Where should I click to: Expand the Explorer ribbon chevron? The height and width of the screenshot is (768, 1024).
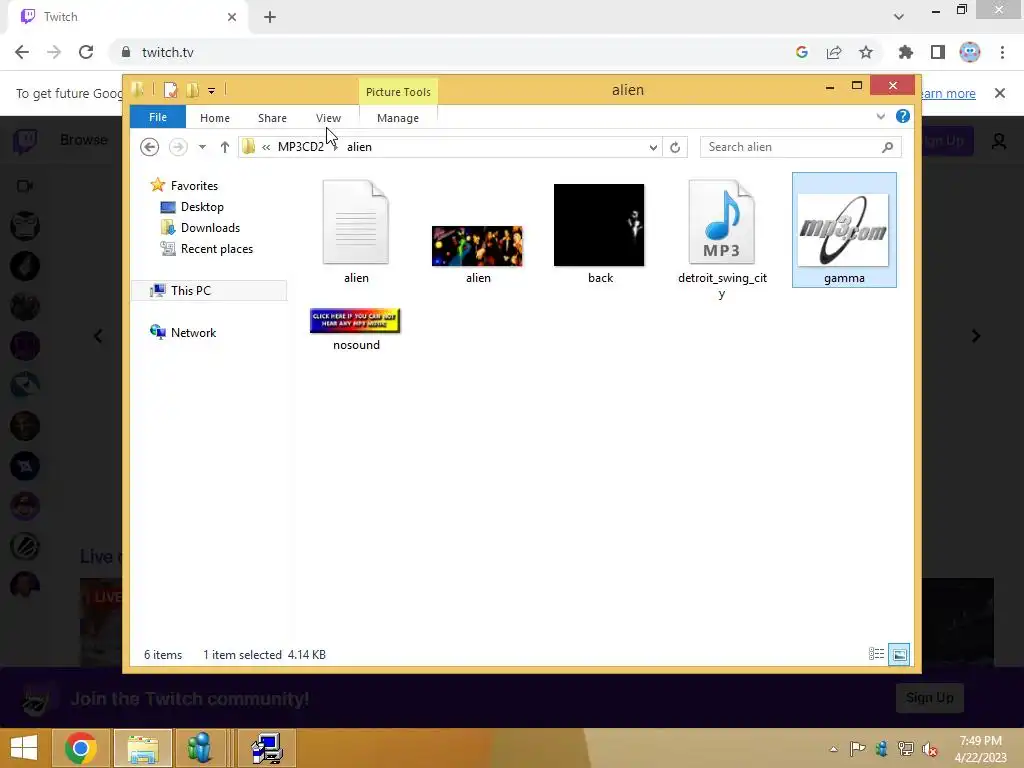pos(880,116)
